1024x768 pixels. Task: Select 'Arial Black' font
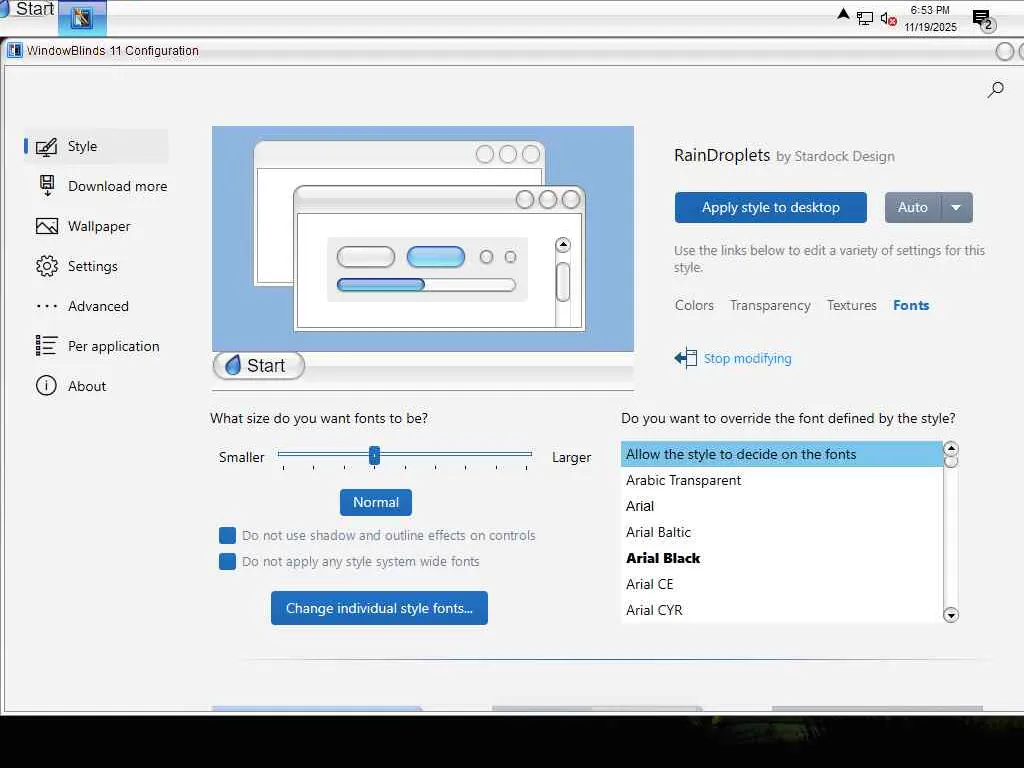coord(782,558)
